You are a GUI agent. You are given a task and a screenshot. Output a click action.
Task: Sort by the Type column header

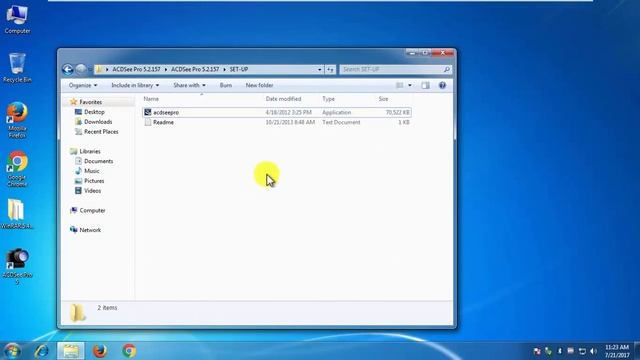coord(328,99)
